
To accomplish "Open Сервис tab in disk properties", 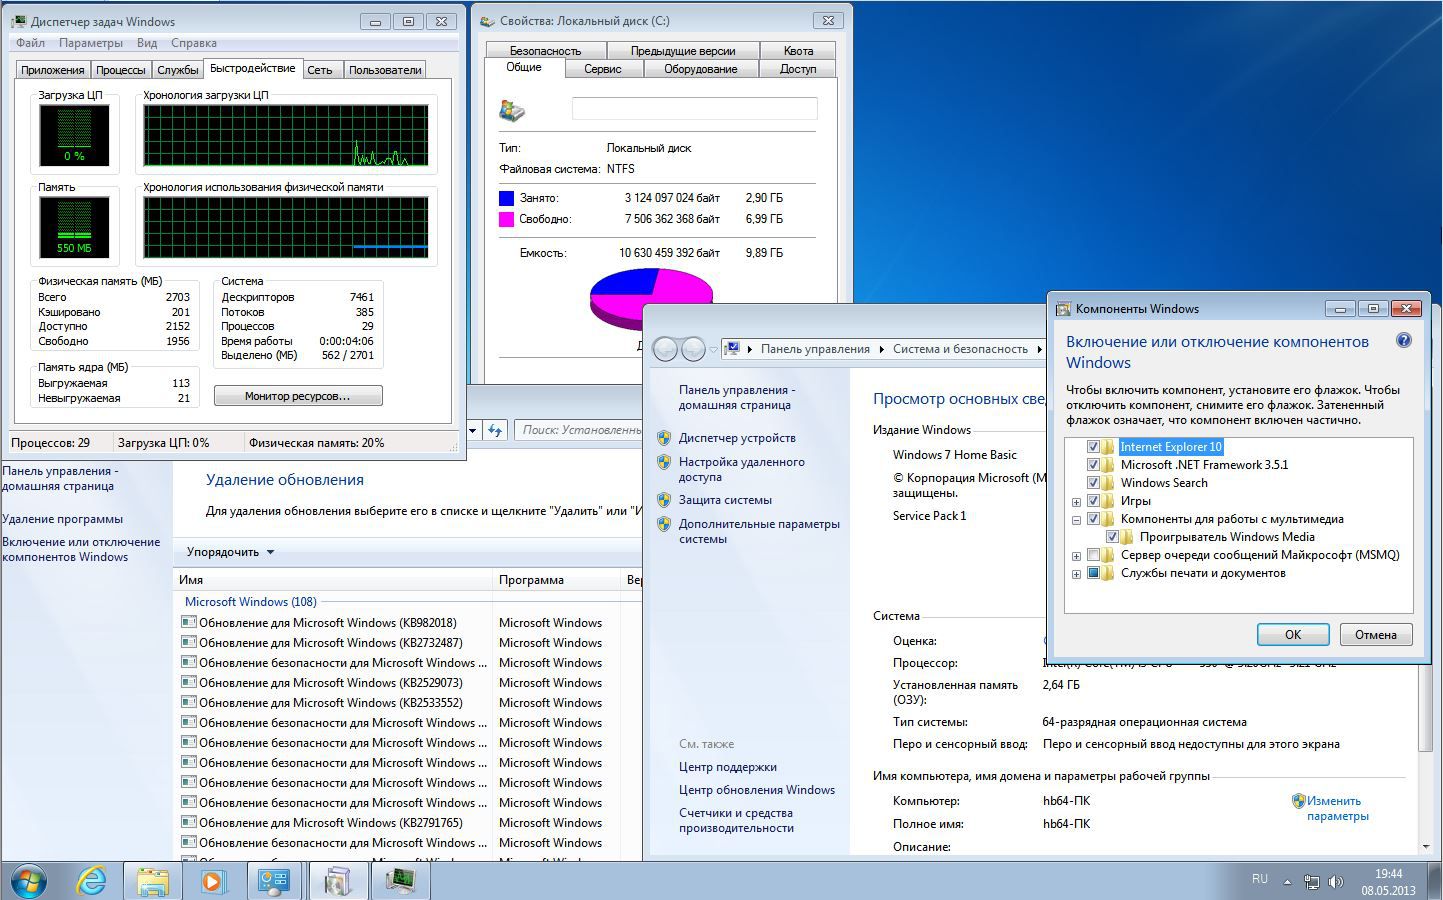I will click(603, 69).
